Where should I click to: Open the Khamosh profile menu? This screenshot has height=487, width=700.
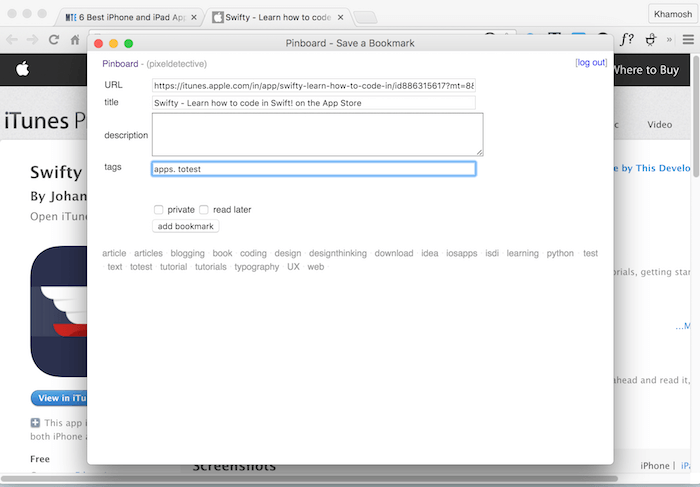point(672,14)
